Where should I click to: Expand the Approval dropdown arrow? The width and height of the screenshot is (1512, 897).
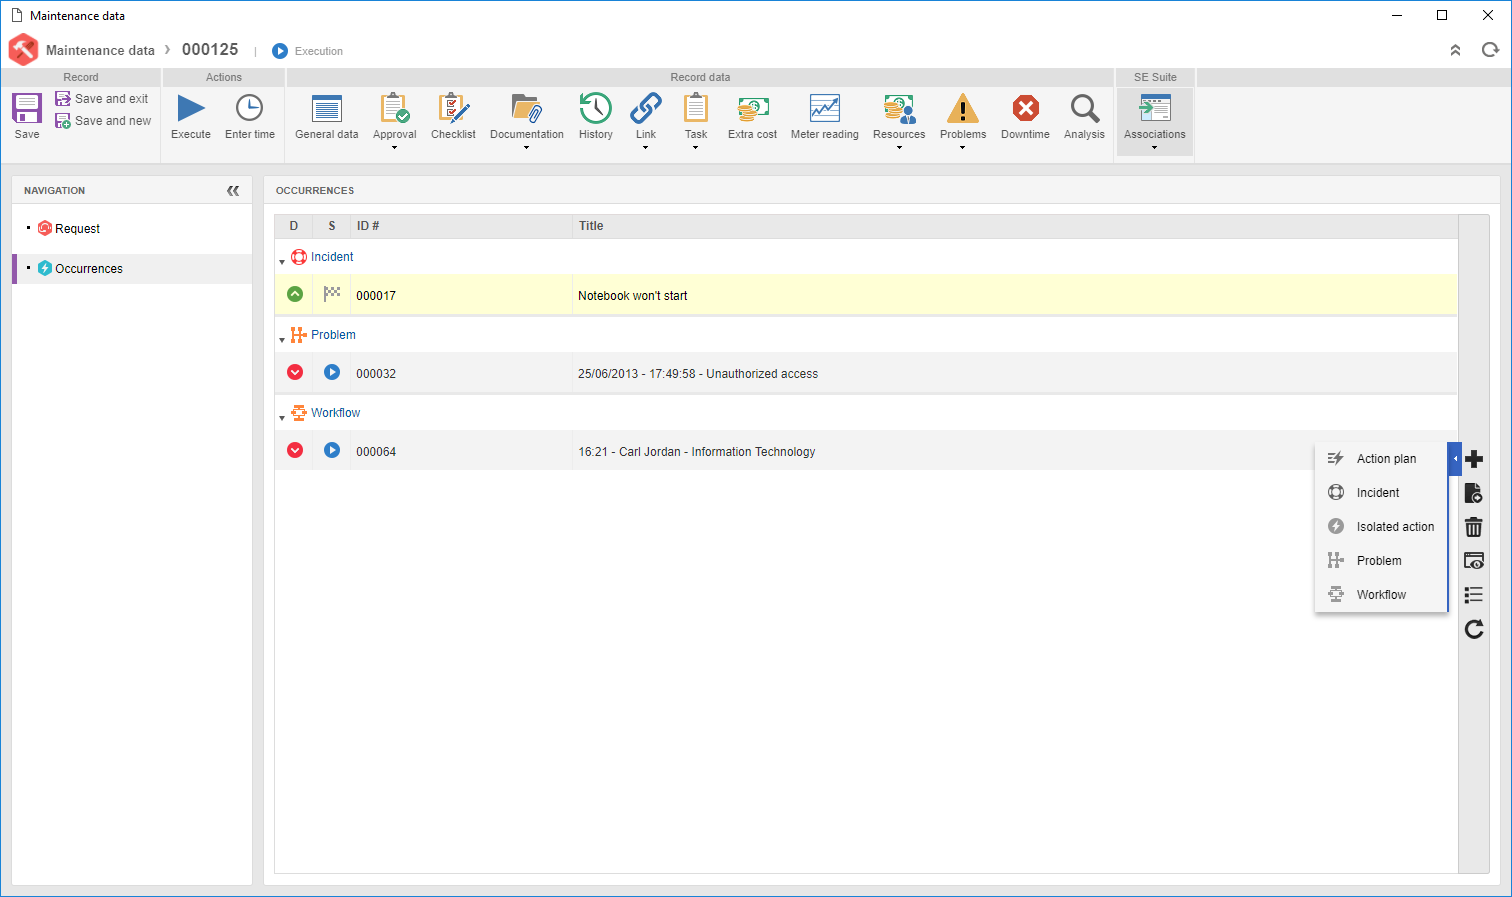(x=395, y=148)
